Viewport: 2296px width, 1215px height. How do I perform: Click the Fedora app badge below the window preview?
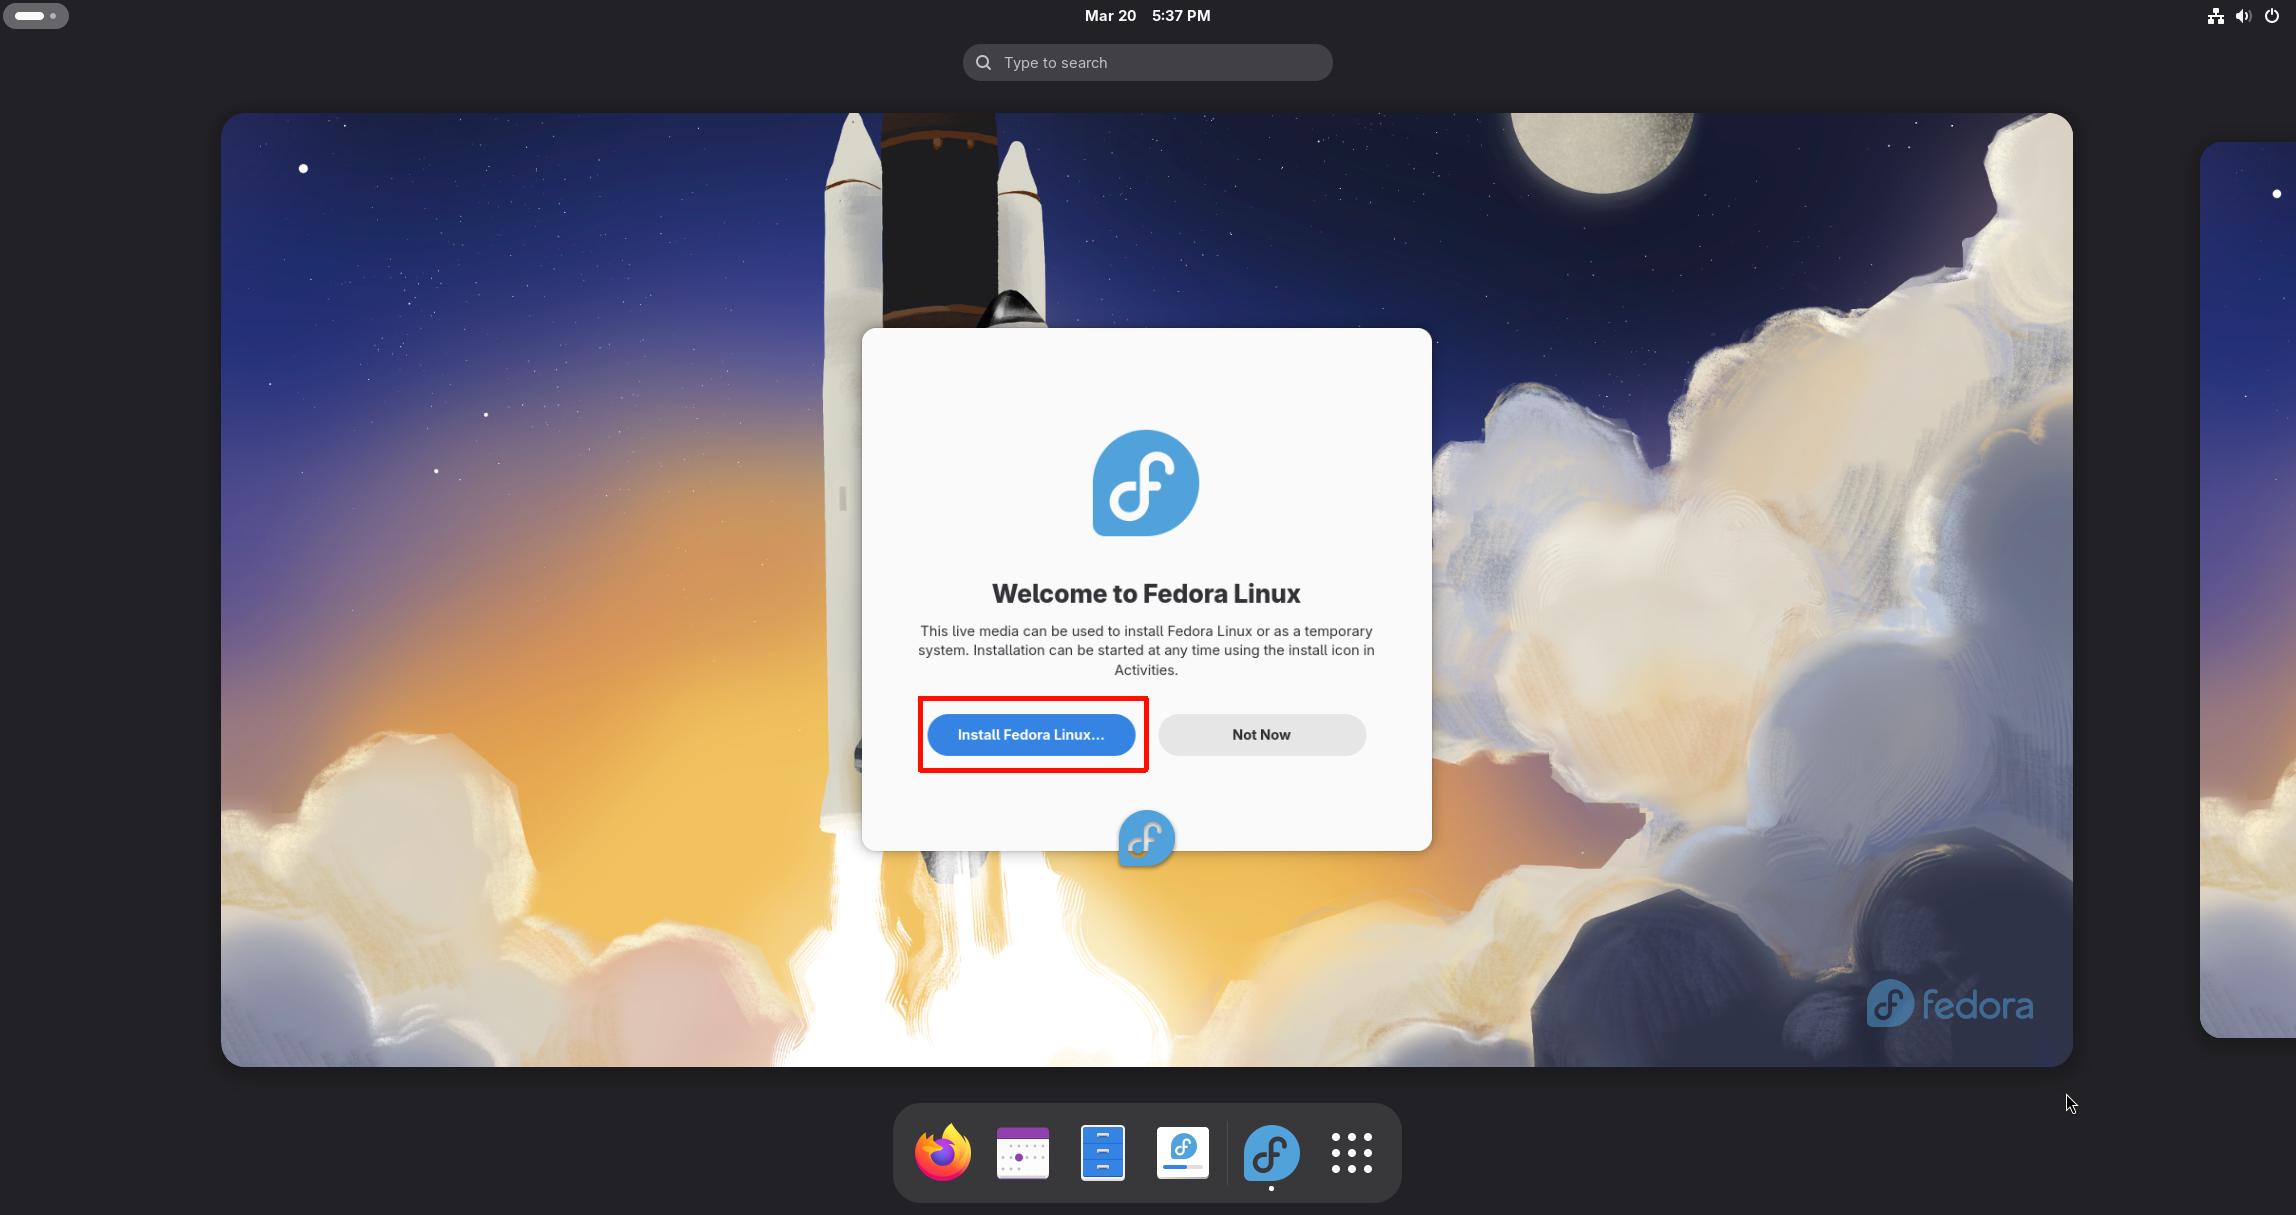1146,838
